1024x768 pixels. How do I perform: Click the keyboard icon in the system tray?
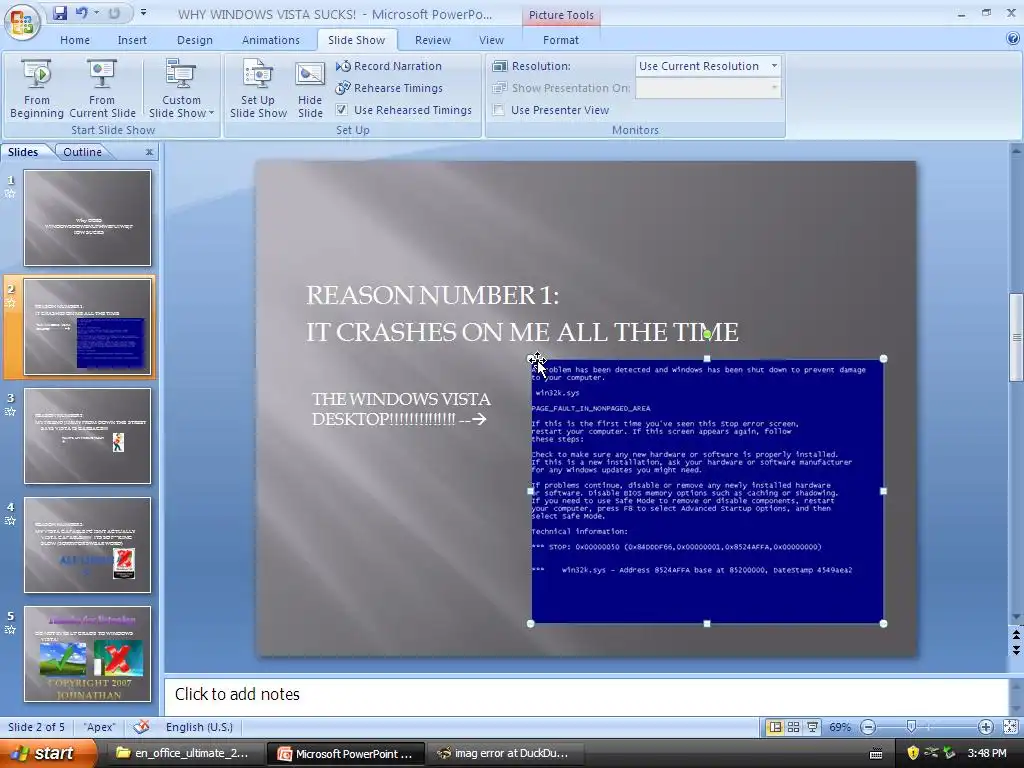point(876,754)
